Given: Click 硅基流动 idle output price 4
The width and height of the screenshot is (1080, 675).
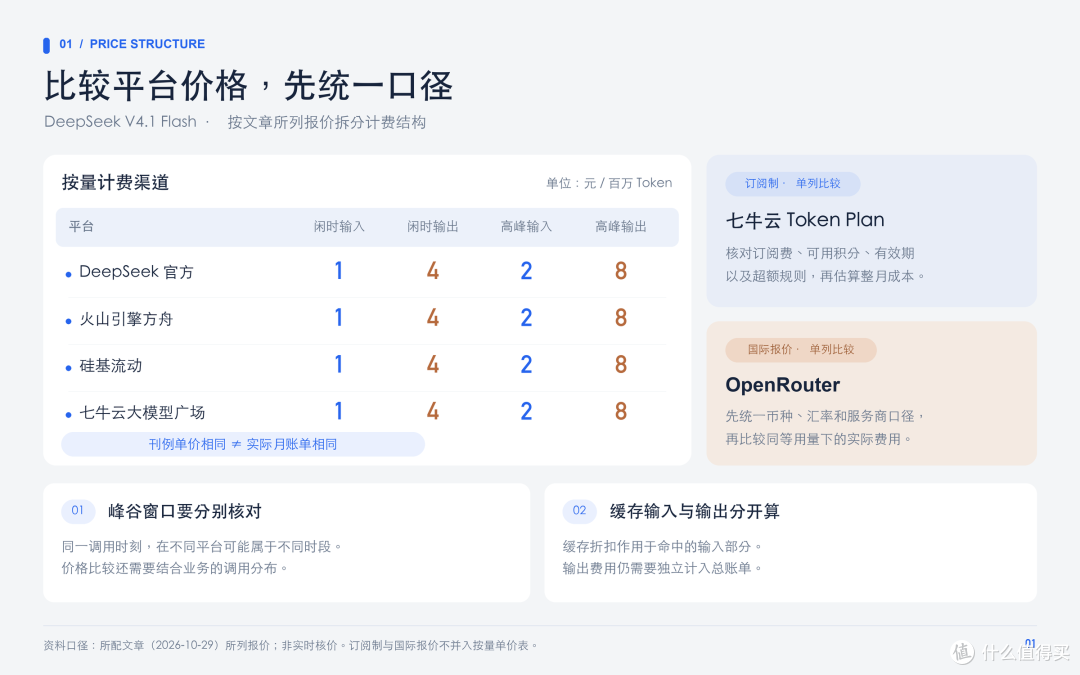Looking at the screenshot, I should (433, 364).
